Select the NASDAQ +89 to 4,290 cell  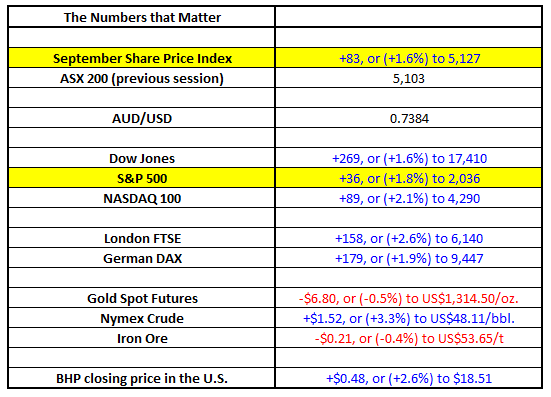click(409, 198)
